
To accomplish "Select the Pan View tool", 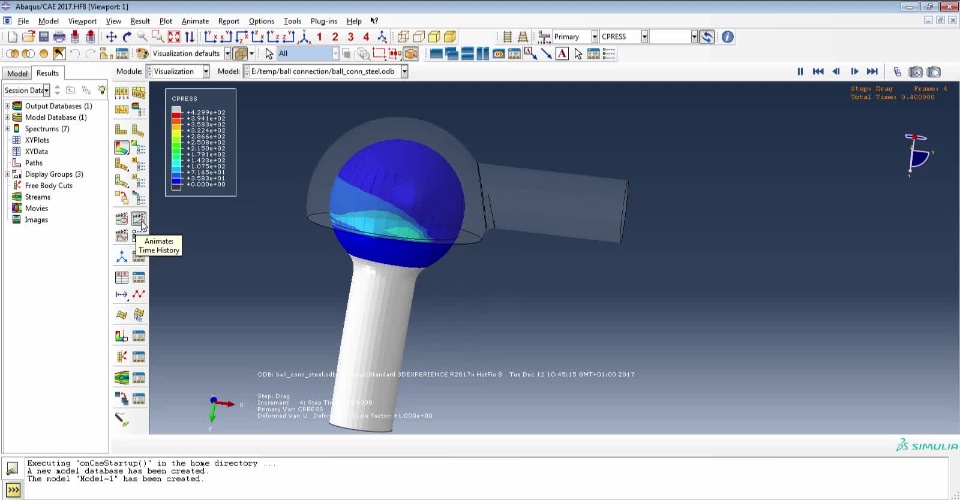I will pyautogui.click(x=111, y=37).
